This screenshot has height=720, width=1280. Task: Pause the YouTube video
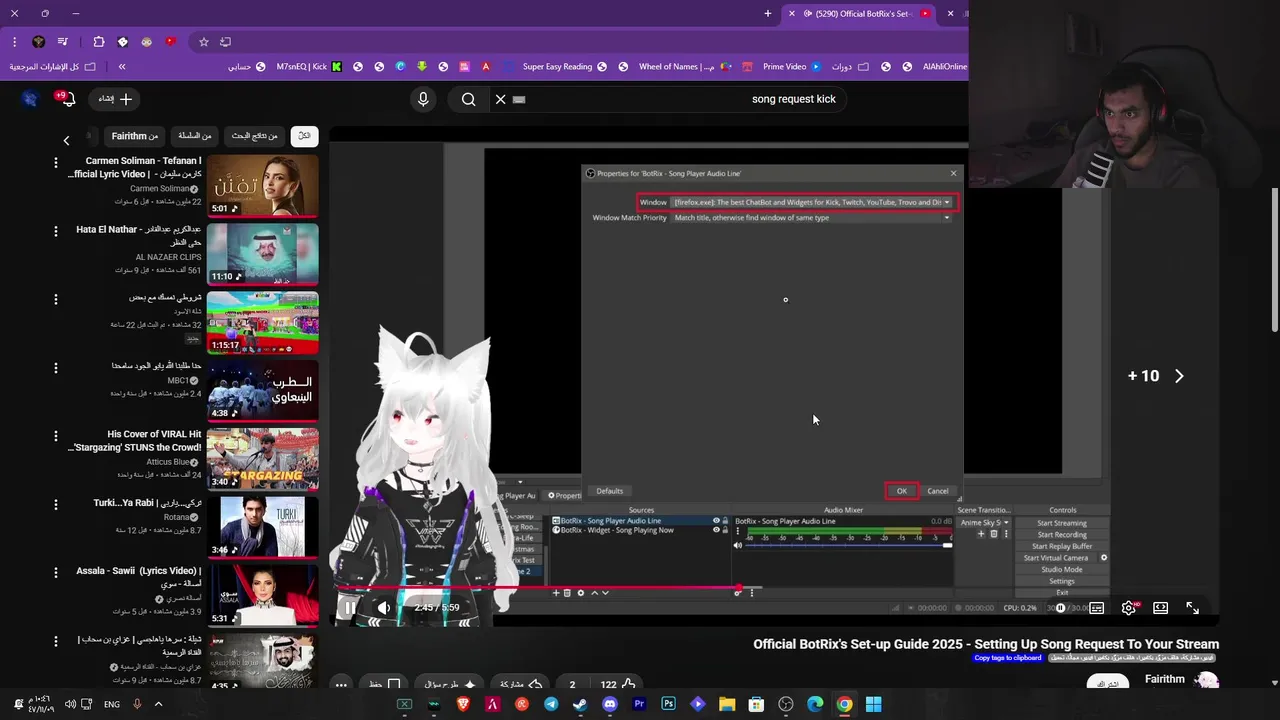coord(349,607)
